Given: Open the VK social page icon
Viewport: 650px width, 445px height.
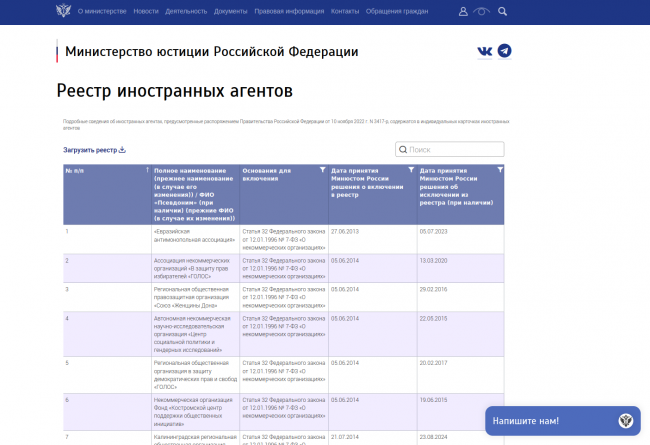Looking at the screenshot, I should 485,51.
